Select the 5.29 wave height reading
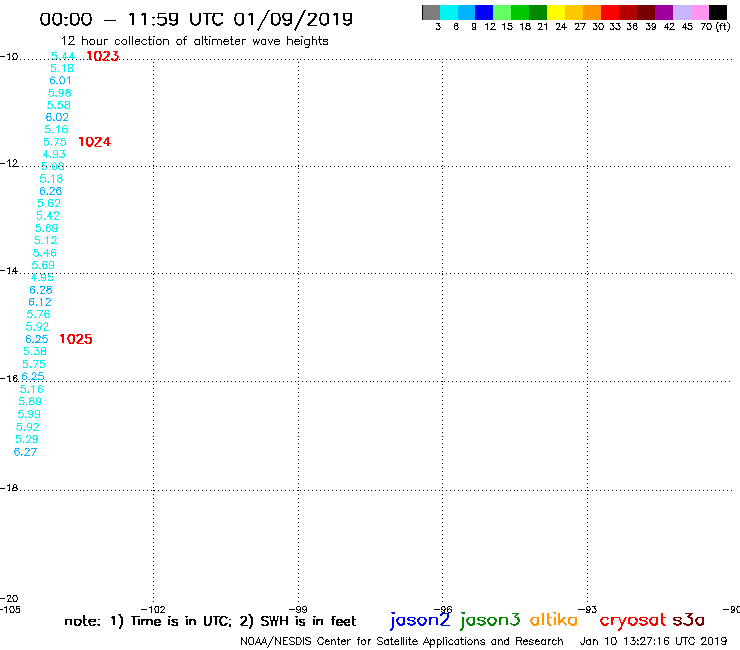Image resolution: width=740 pixels, height=650 pixels. point(27,439)
